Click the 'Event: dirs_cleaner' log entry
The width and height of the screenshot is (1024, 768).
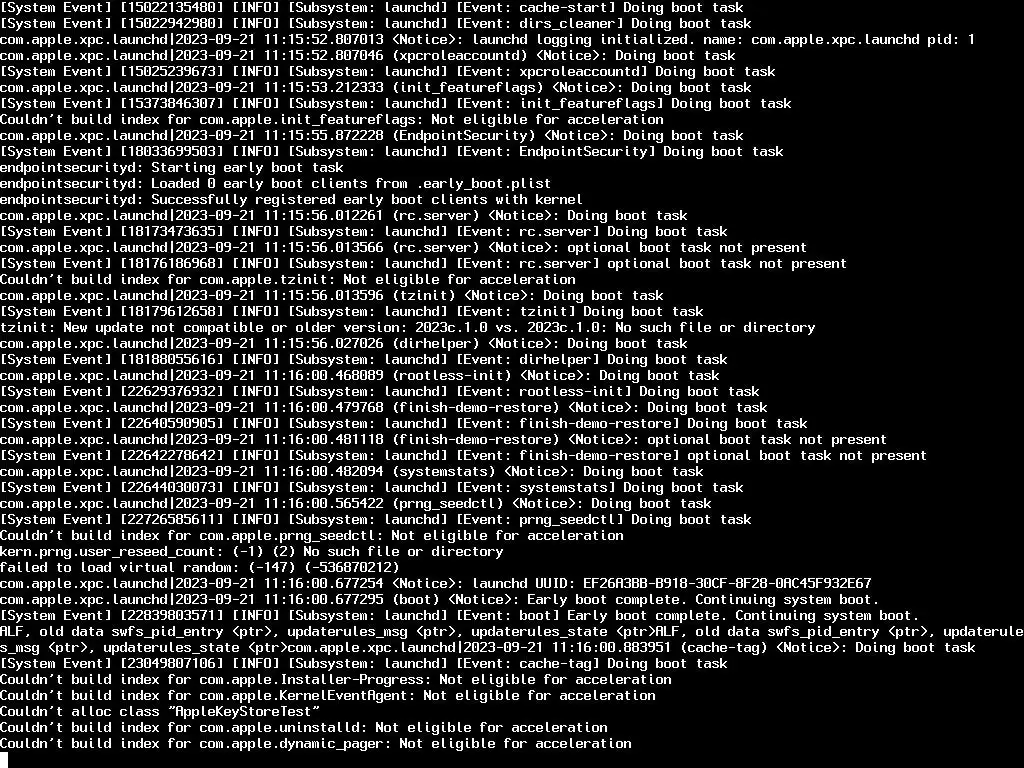[376, 24]
